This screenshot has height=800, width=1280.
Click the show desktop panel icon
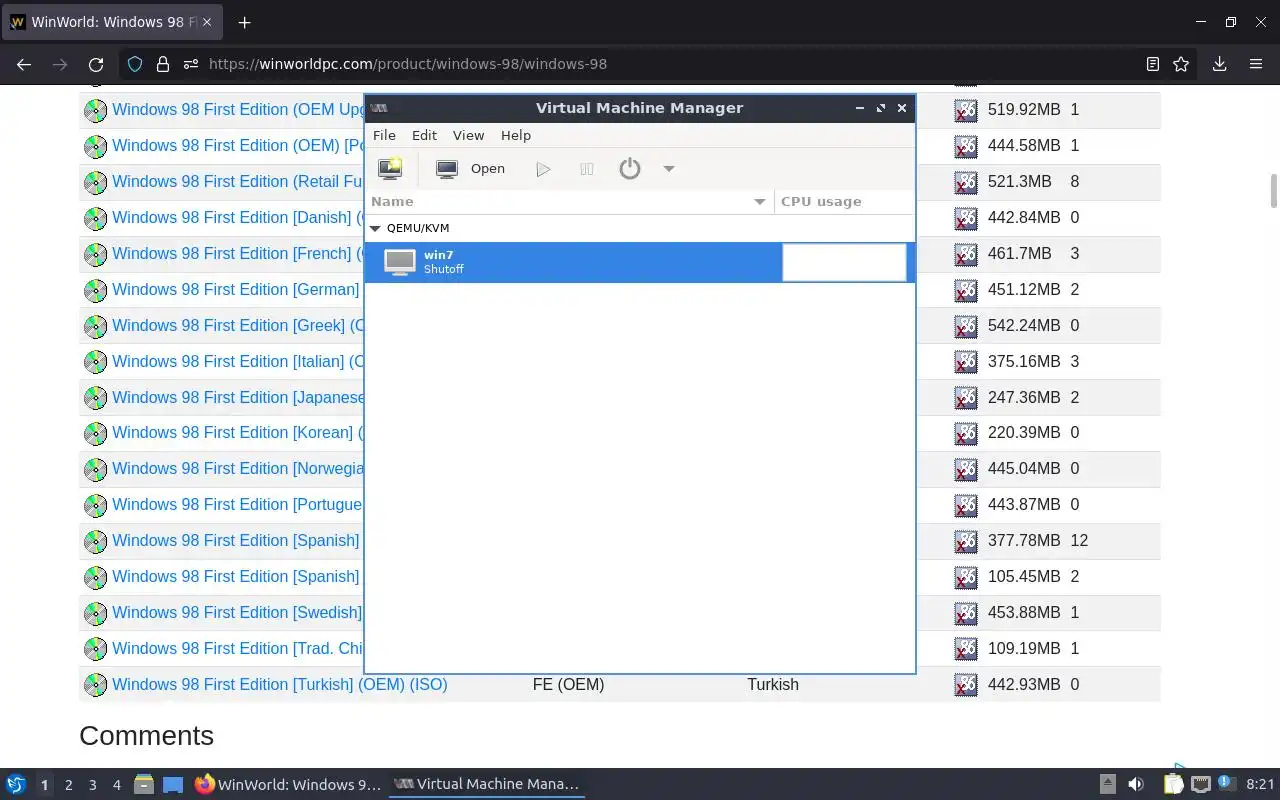173,785
